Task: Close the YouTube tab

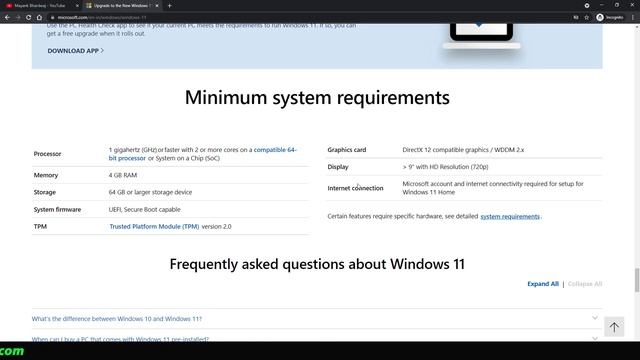Action: click(x=77, y=6)
